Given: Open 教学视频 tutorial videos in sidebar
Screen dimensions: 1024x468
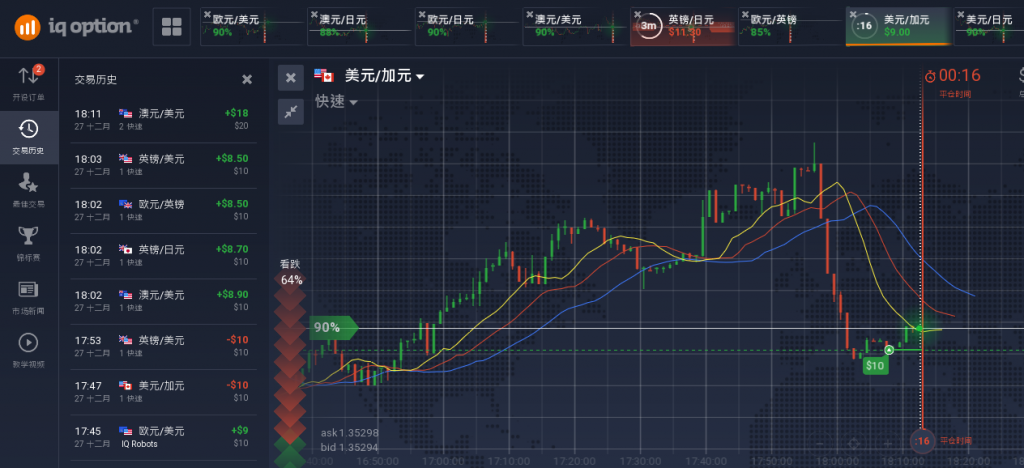Looking at the screenshot, I should pyautogui.click(x=28, y=348).
